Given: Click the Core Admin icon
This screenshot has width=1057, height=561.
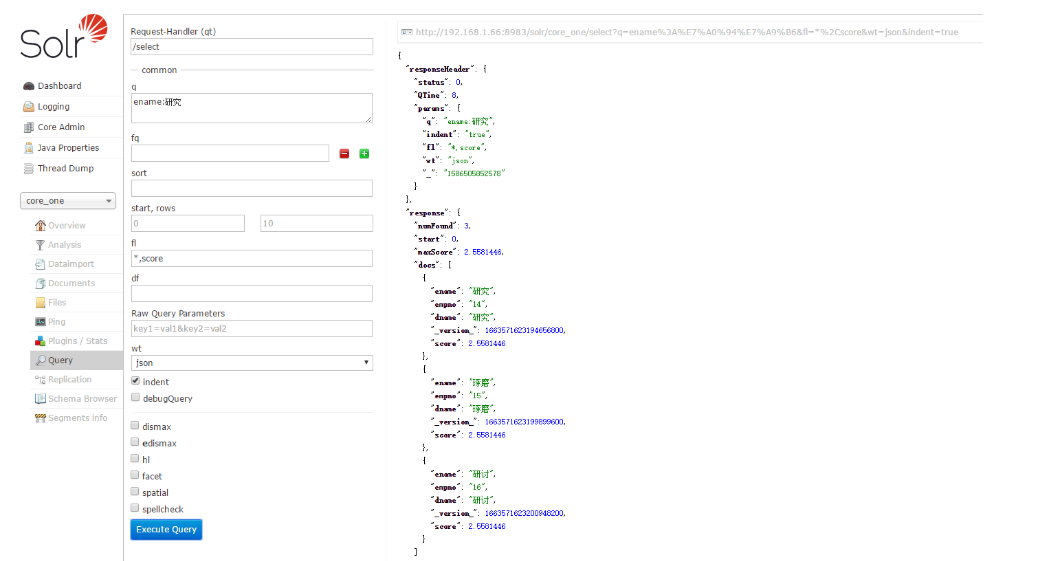Looking at the screenshot, I should (x=28, y=127).
